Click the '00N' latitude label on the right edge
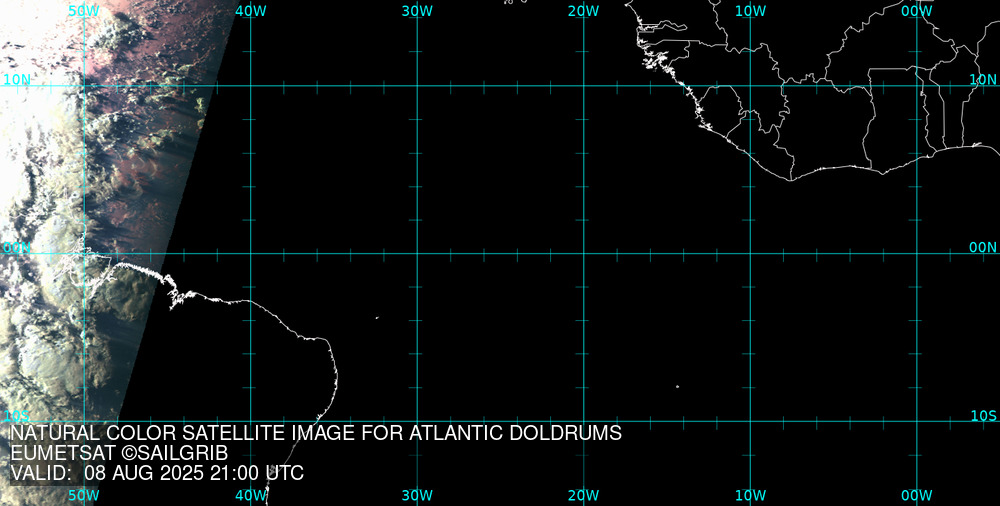 [x=983, y=248]
